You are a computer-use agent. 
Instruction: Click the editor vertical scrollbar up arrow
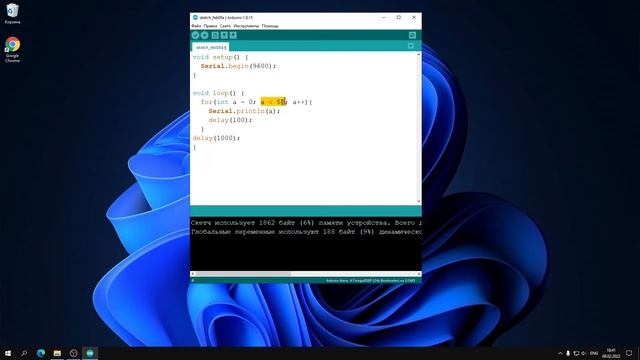pos(419,55)
